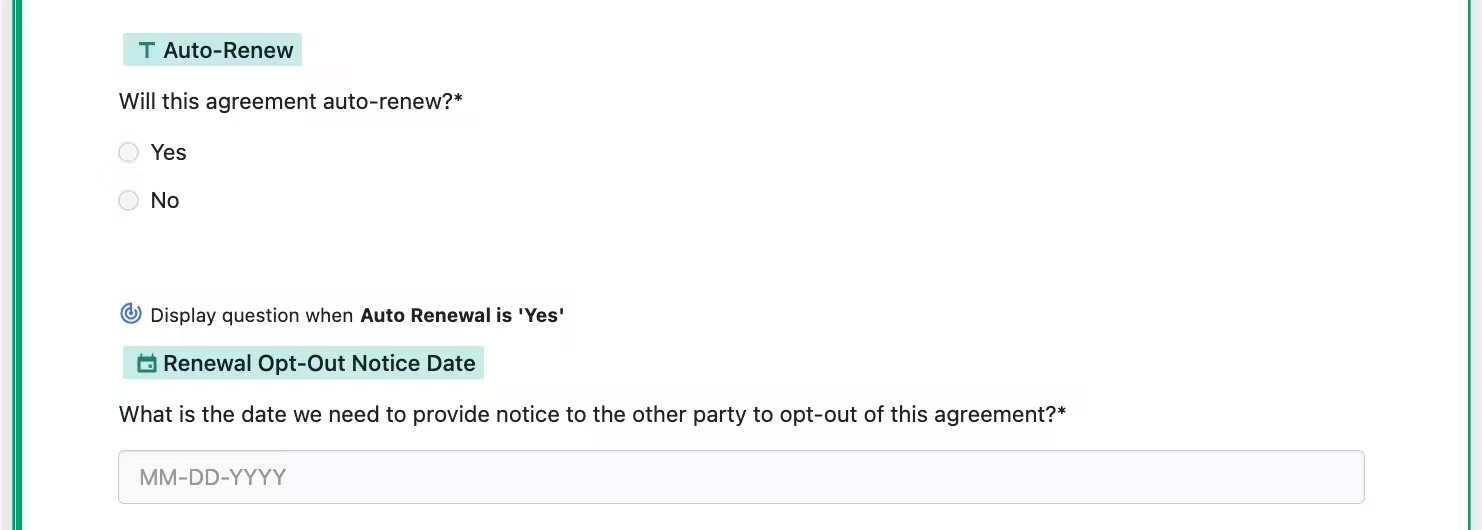Click the blue conditional display rule icon
Screen dimensions: 1482x530
click(x=131, y=314)
